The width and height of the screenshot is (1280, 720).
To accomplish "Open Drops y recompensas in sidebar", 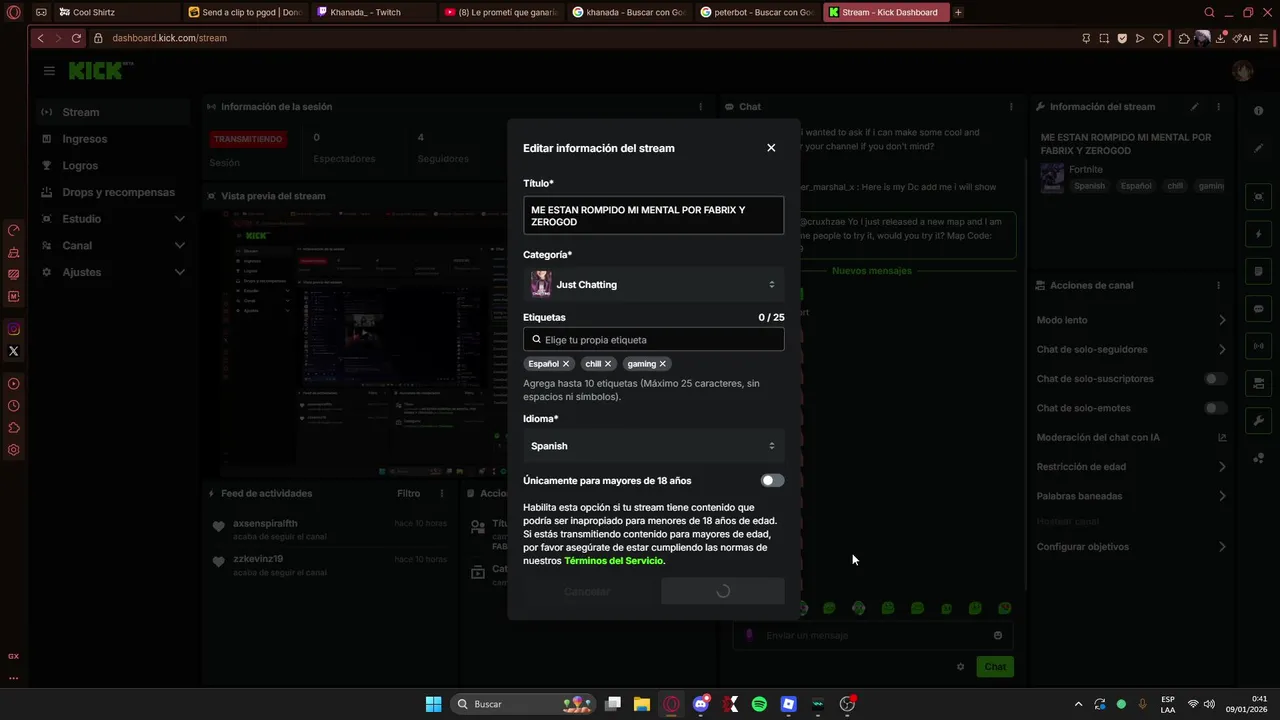I will (x=112, y=192).
